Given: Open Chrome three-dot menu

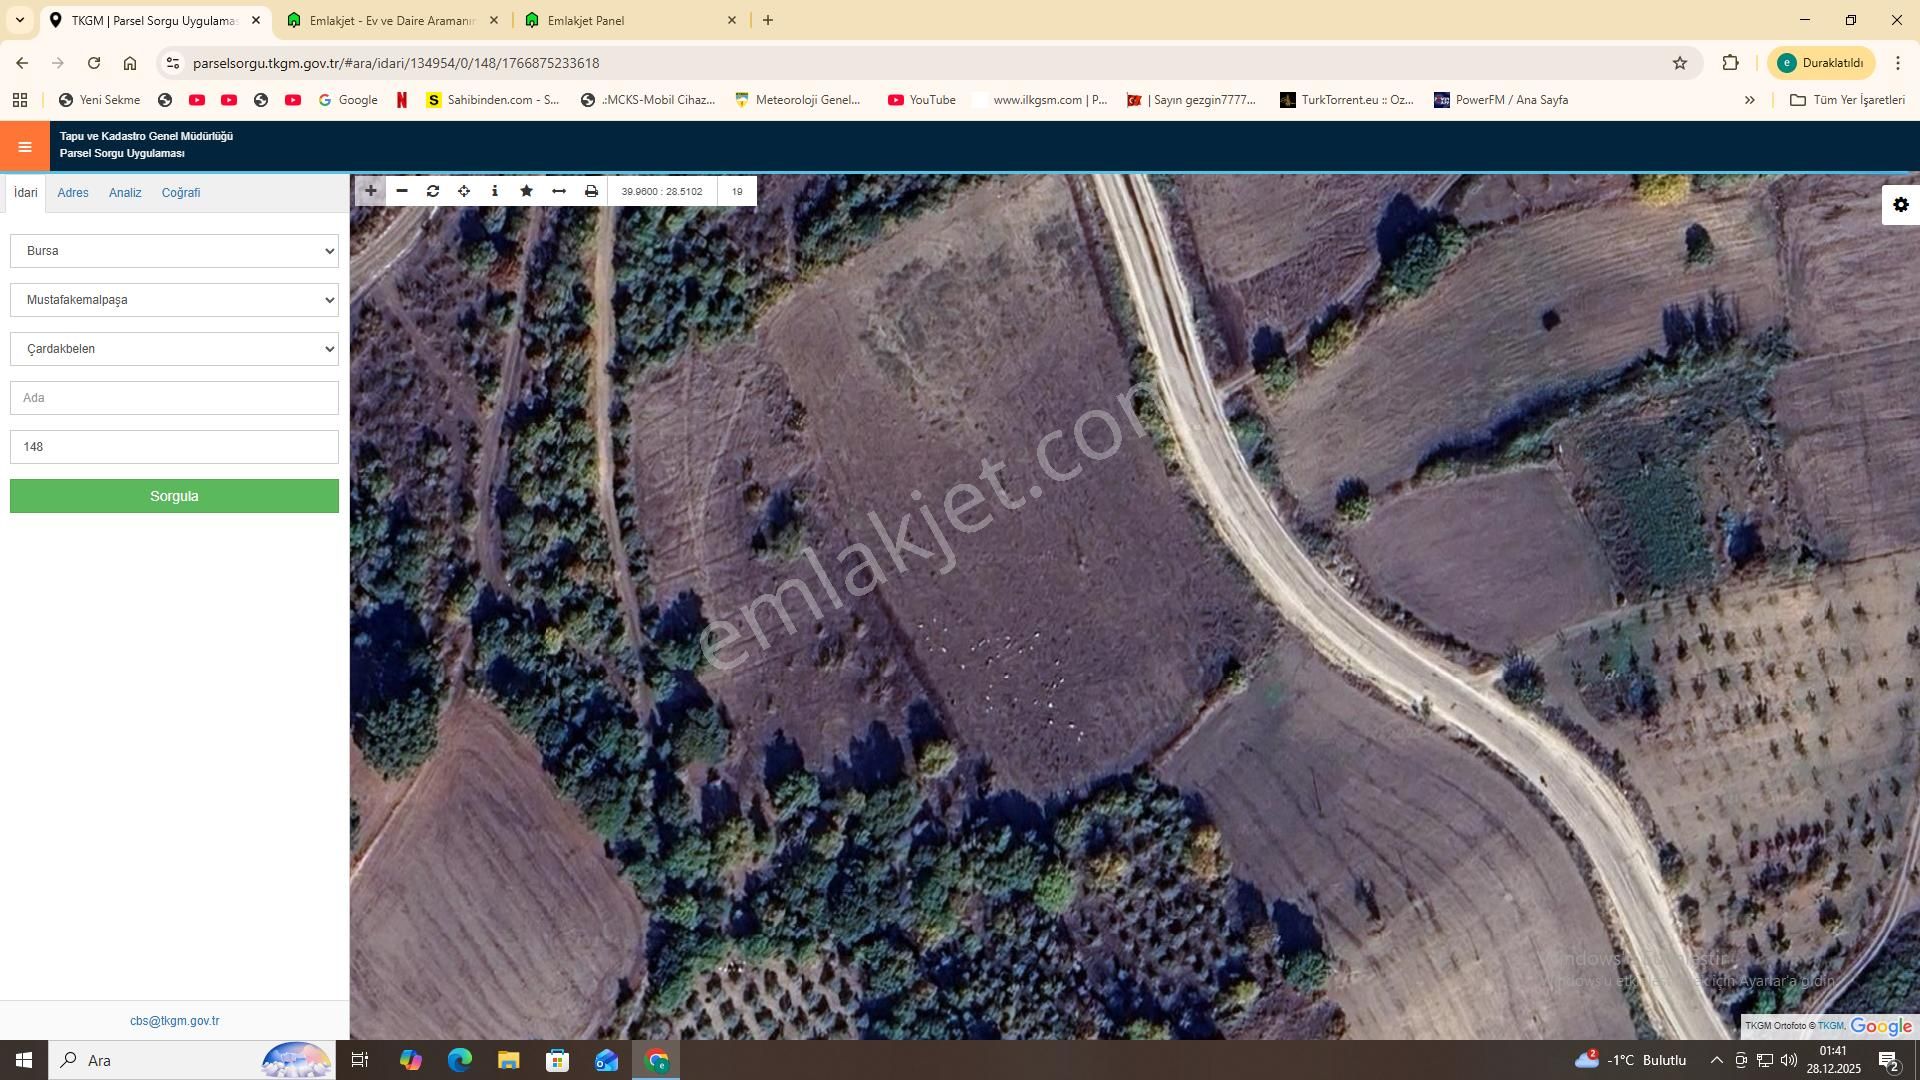Looking at the screenshot, I should (1897, 63).
